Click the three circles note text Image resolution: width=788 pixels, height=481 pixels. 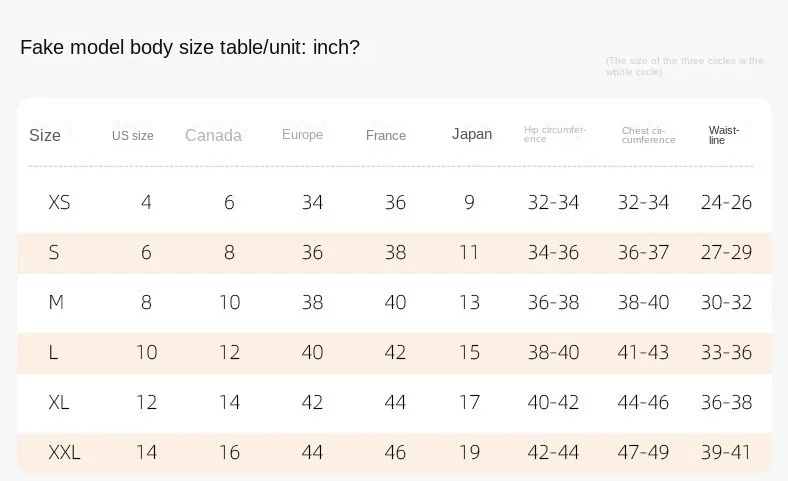point(684,67)
